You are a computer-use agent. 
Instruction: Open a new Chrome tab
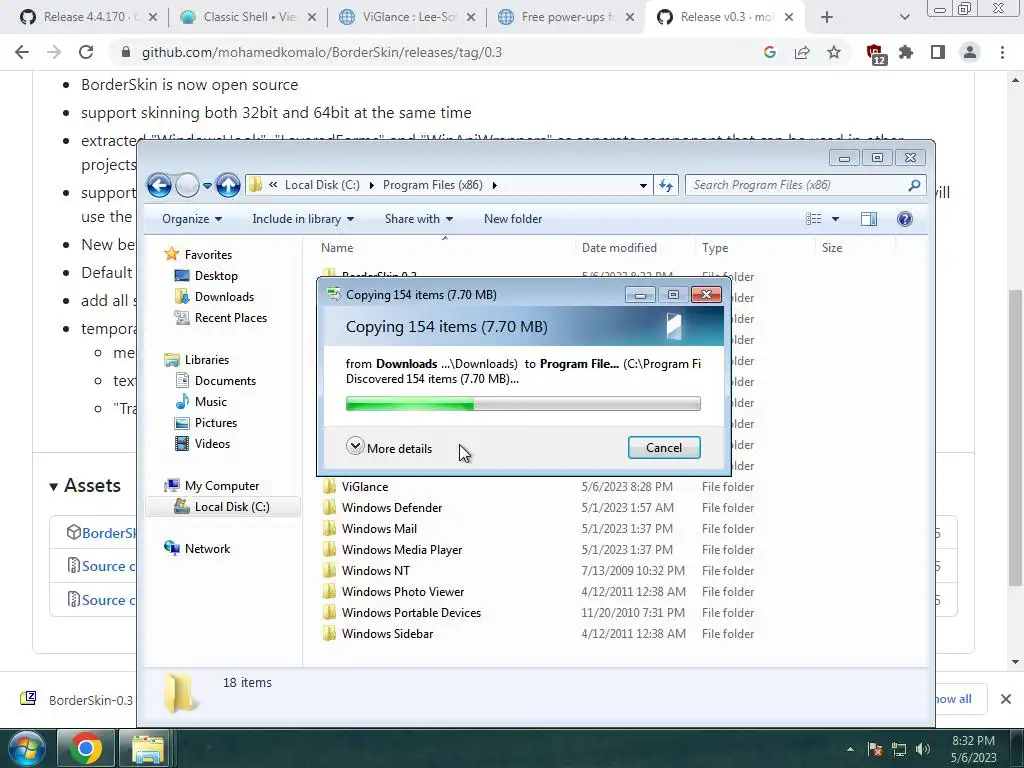826,18
